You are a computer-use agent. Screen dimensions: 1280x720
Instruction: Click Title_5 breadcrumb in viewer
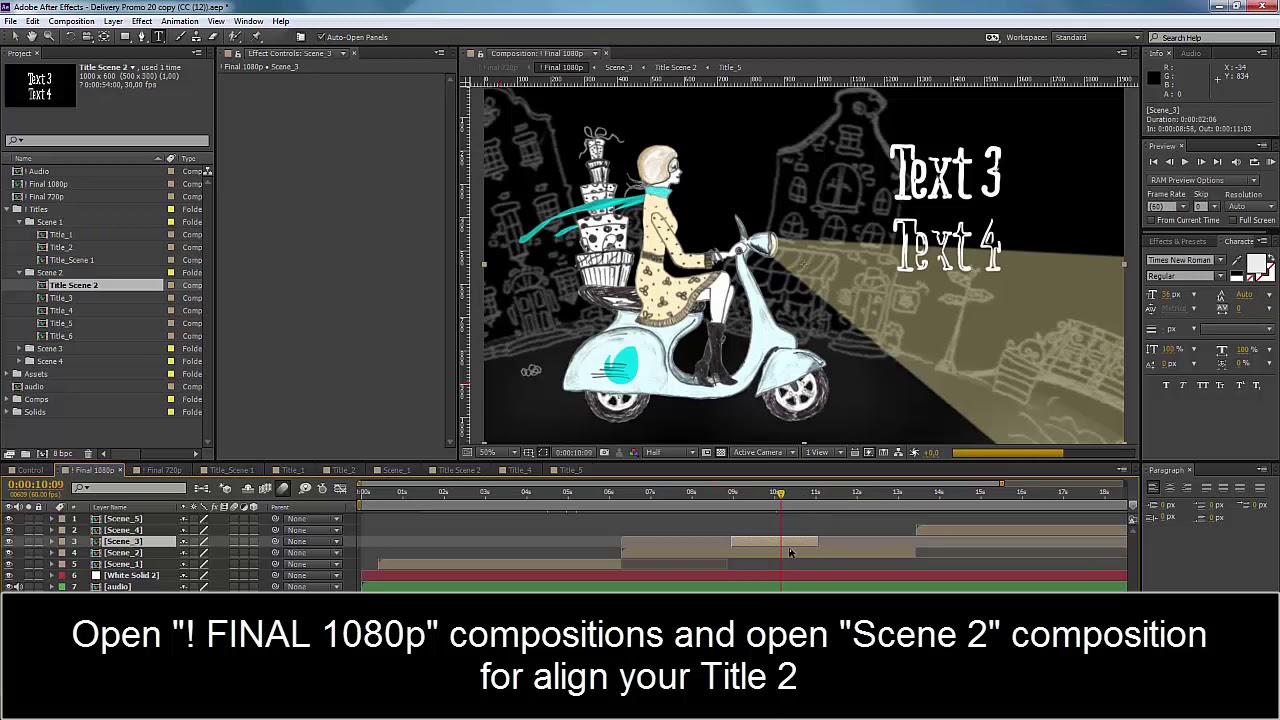tap(730, 67)
